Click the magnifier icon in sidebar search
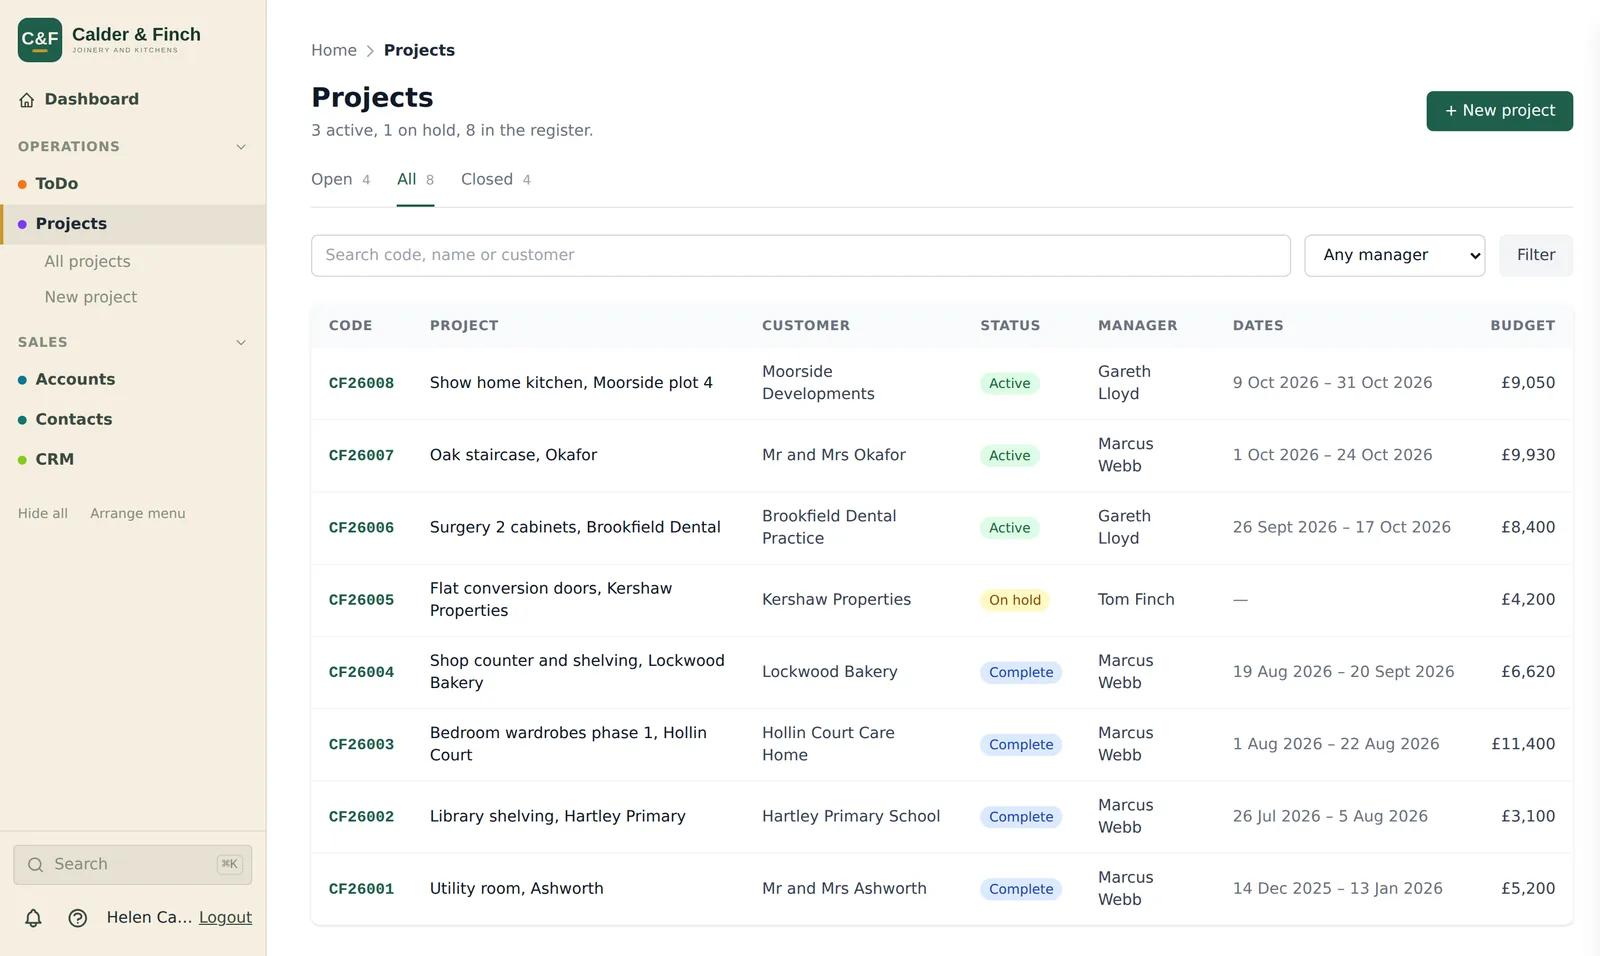Image resolution: width=1600 pixels, height=956 pixels. [36, 865]
